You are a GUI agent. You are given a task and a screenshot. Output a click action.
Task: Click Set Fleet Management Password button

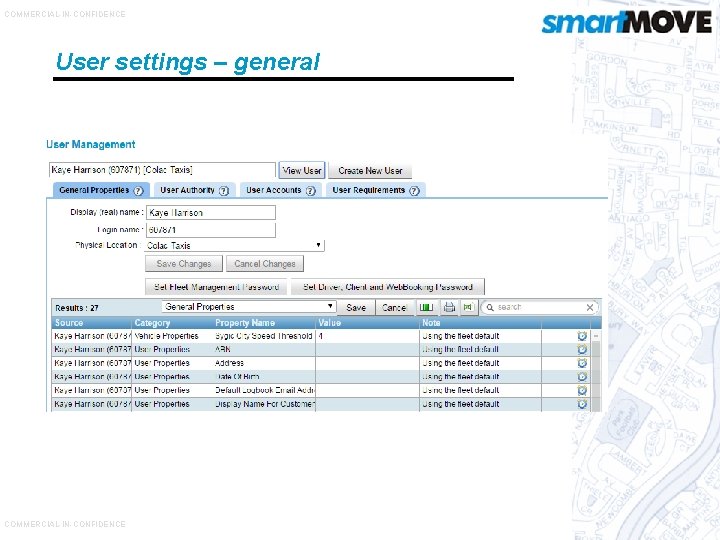[216, 287]
